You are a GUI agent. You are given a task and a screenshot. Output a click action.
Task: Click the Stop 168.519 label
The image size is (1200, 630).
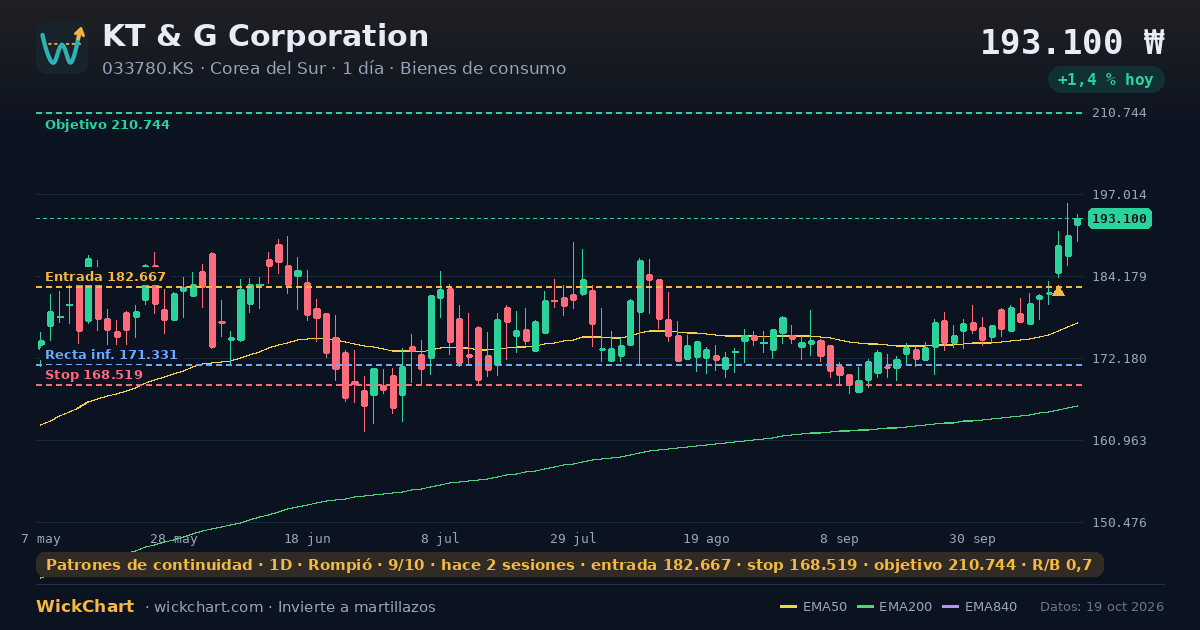pos(94,375)
